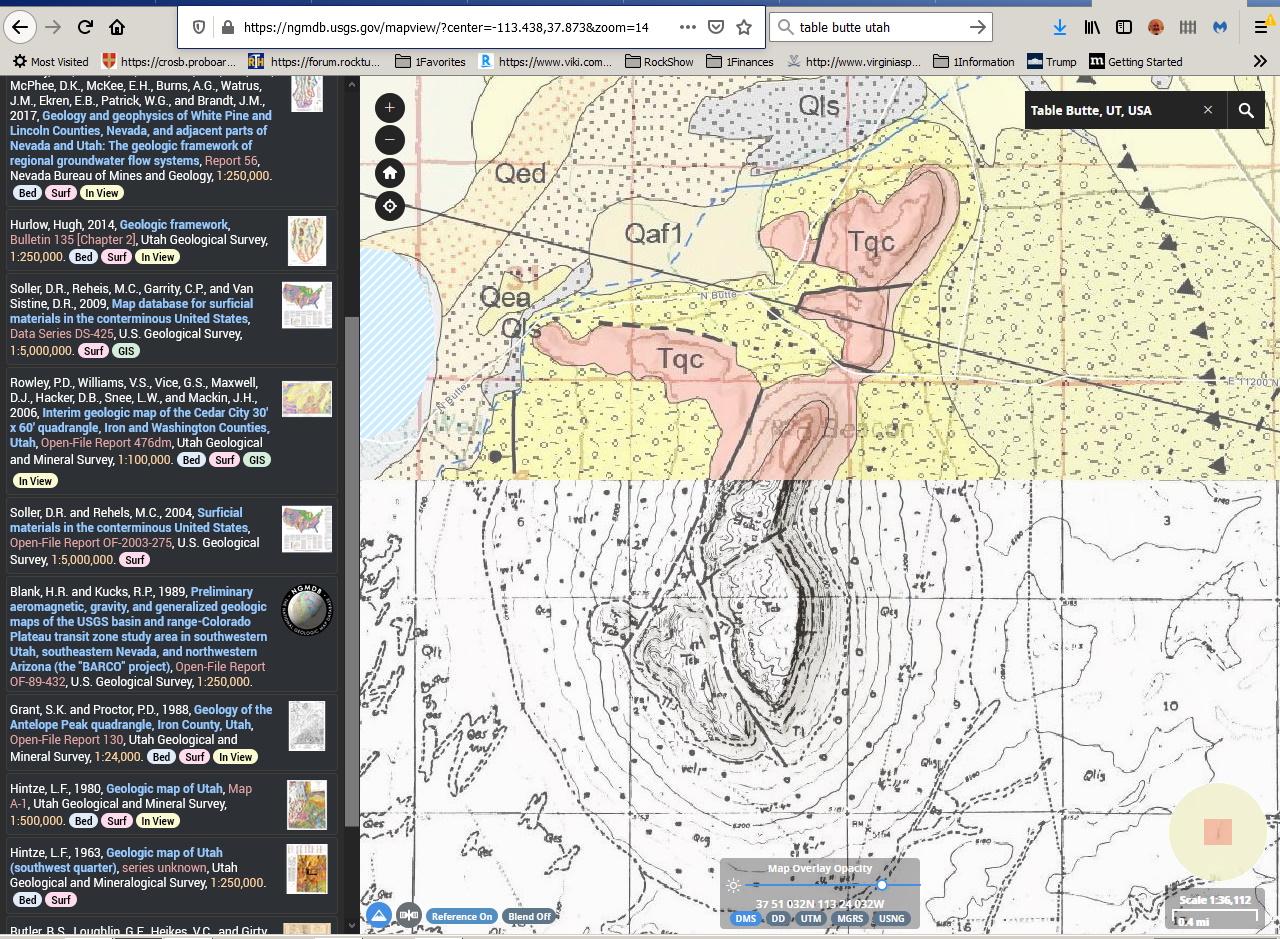This screenshot has width=1280, height=939.
Task: Click the browser search box containing 'table butte utah'
Action: (x=880, y=27)
